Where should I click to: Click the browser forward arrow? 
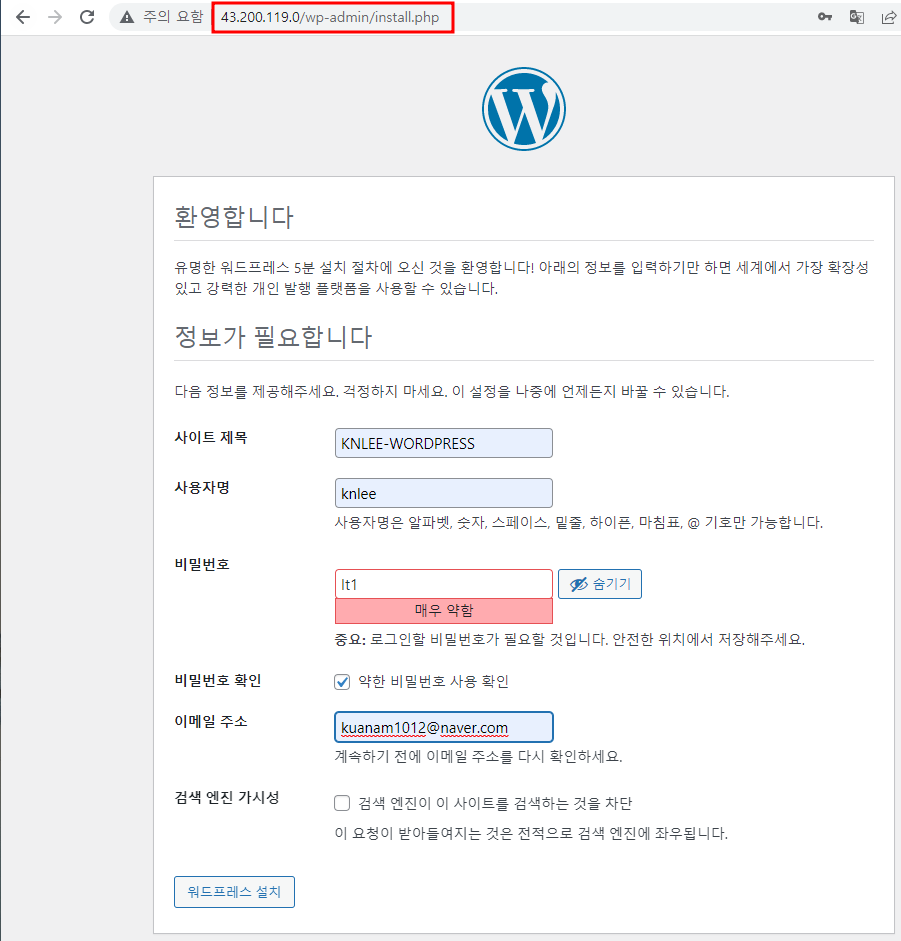pyautogui.click(x=55, y=17)
